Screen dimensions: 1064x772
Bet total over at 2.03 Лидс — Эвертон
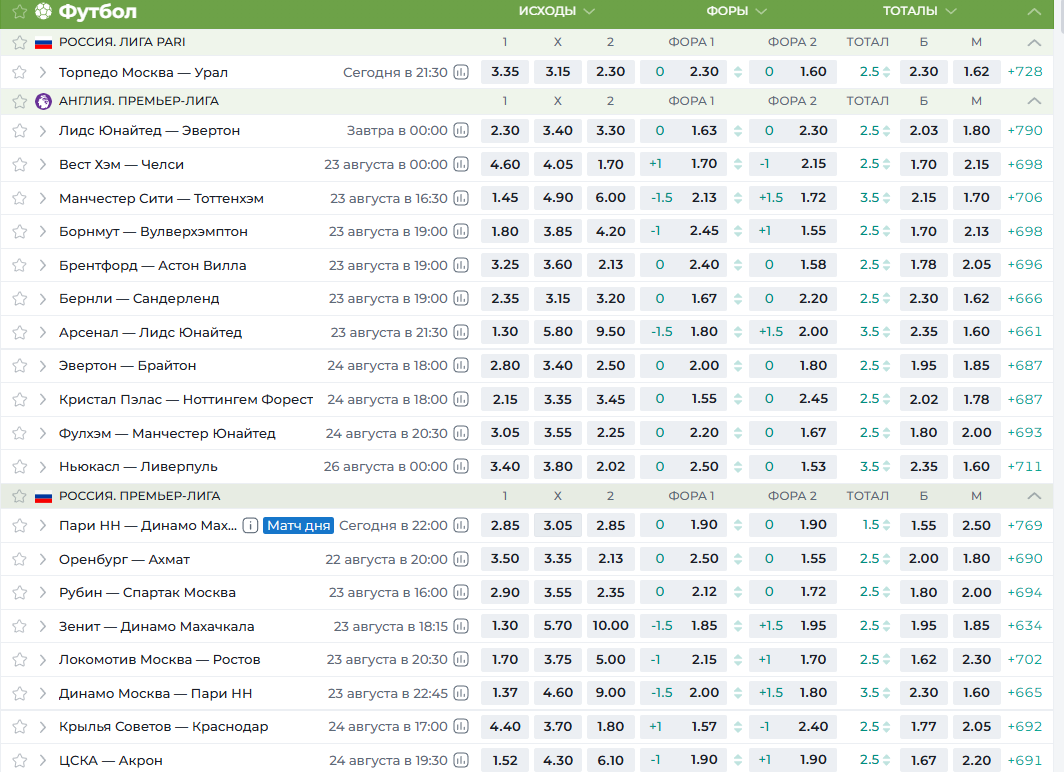924,130
